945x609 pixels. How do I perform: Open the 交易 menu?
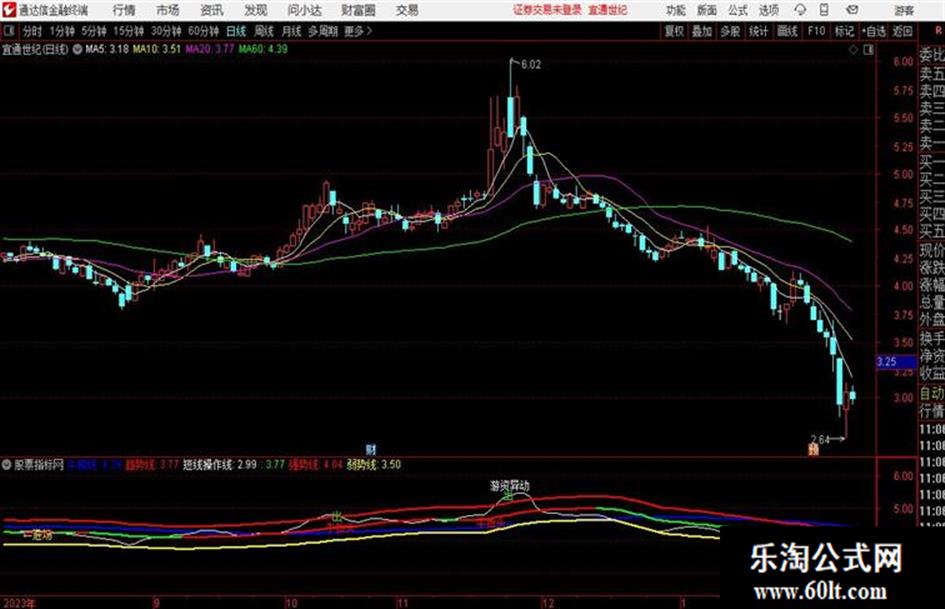(407, 10)
